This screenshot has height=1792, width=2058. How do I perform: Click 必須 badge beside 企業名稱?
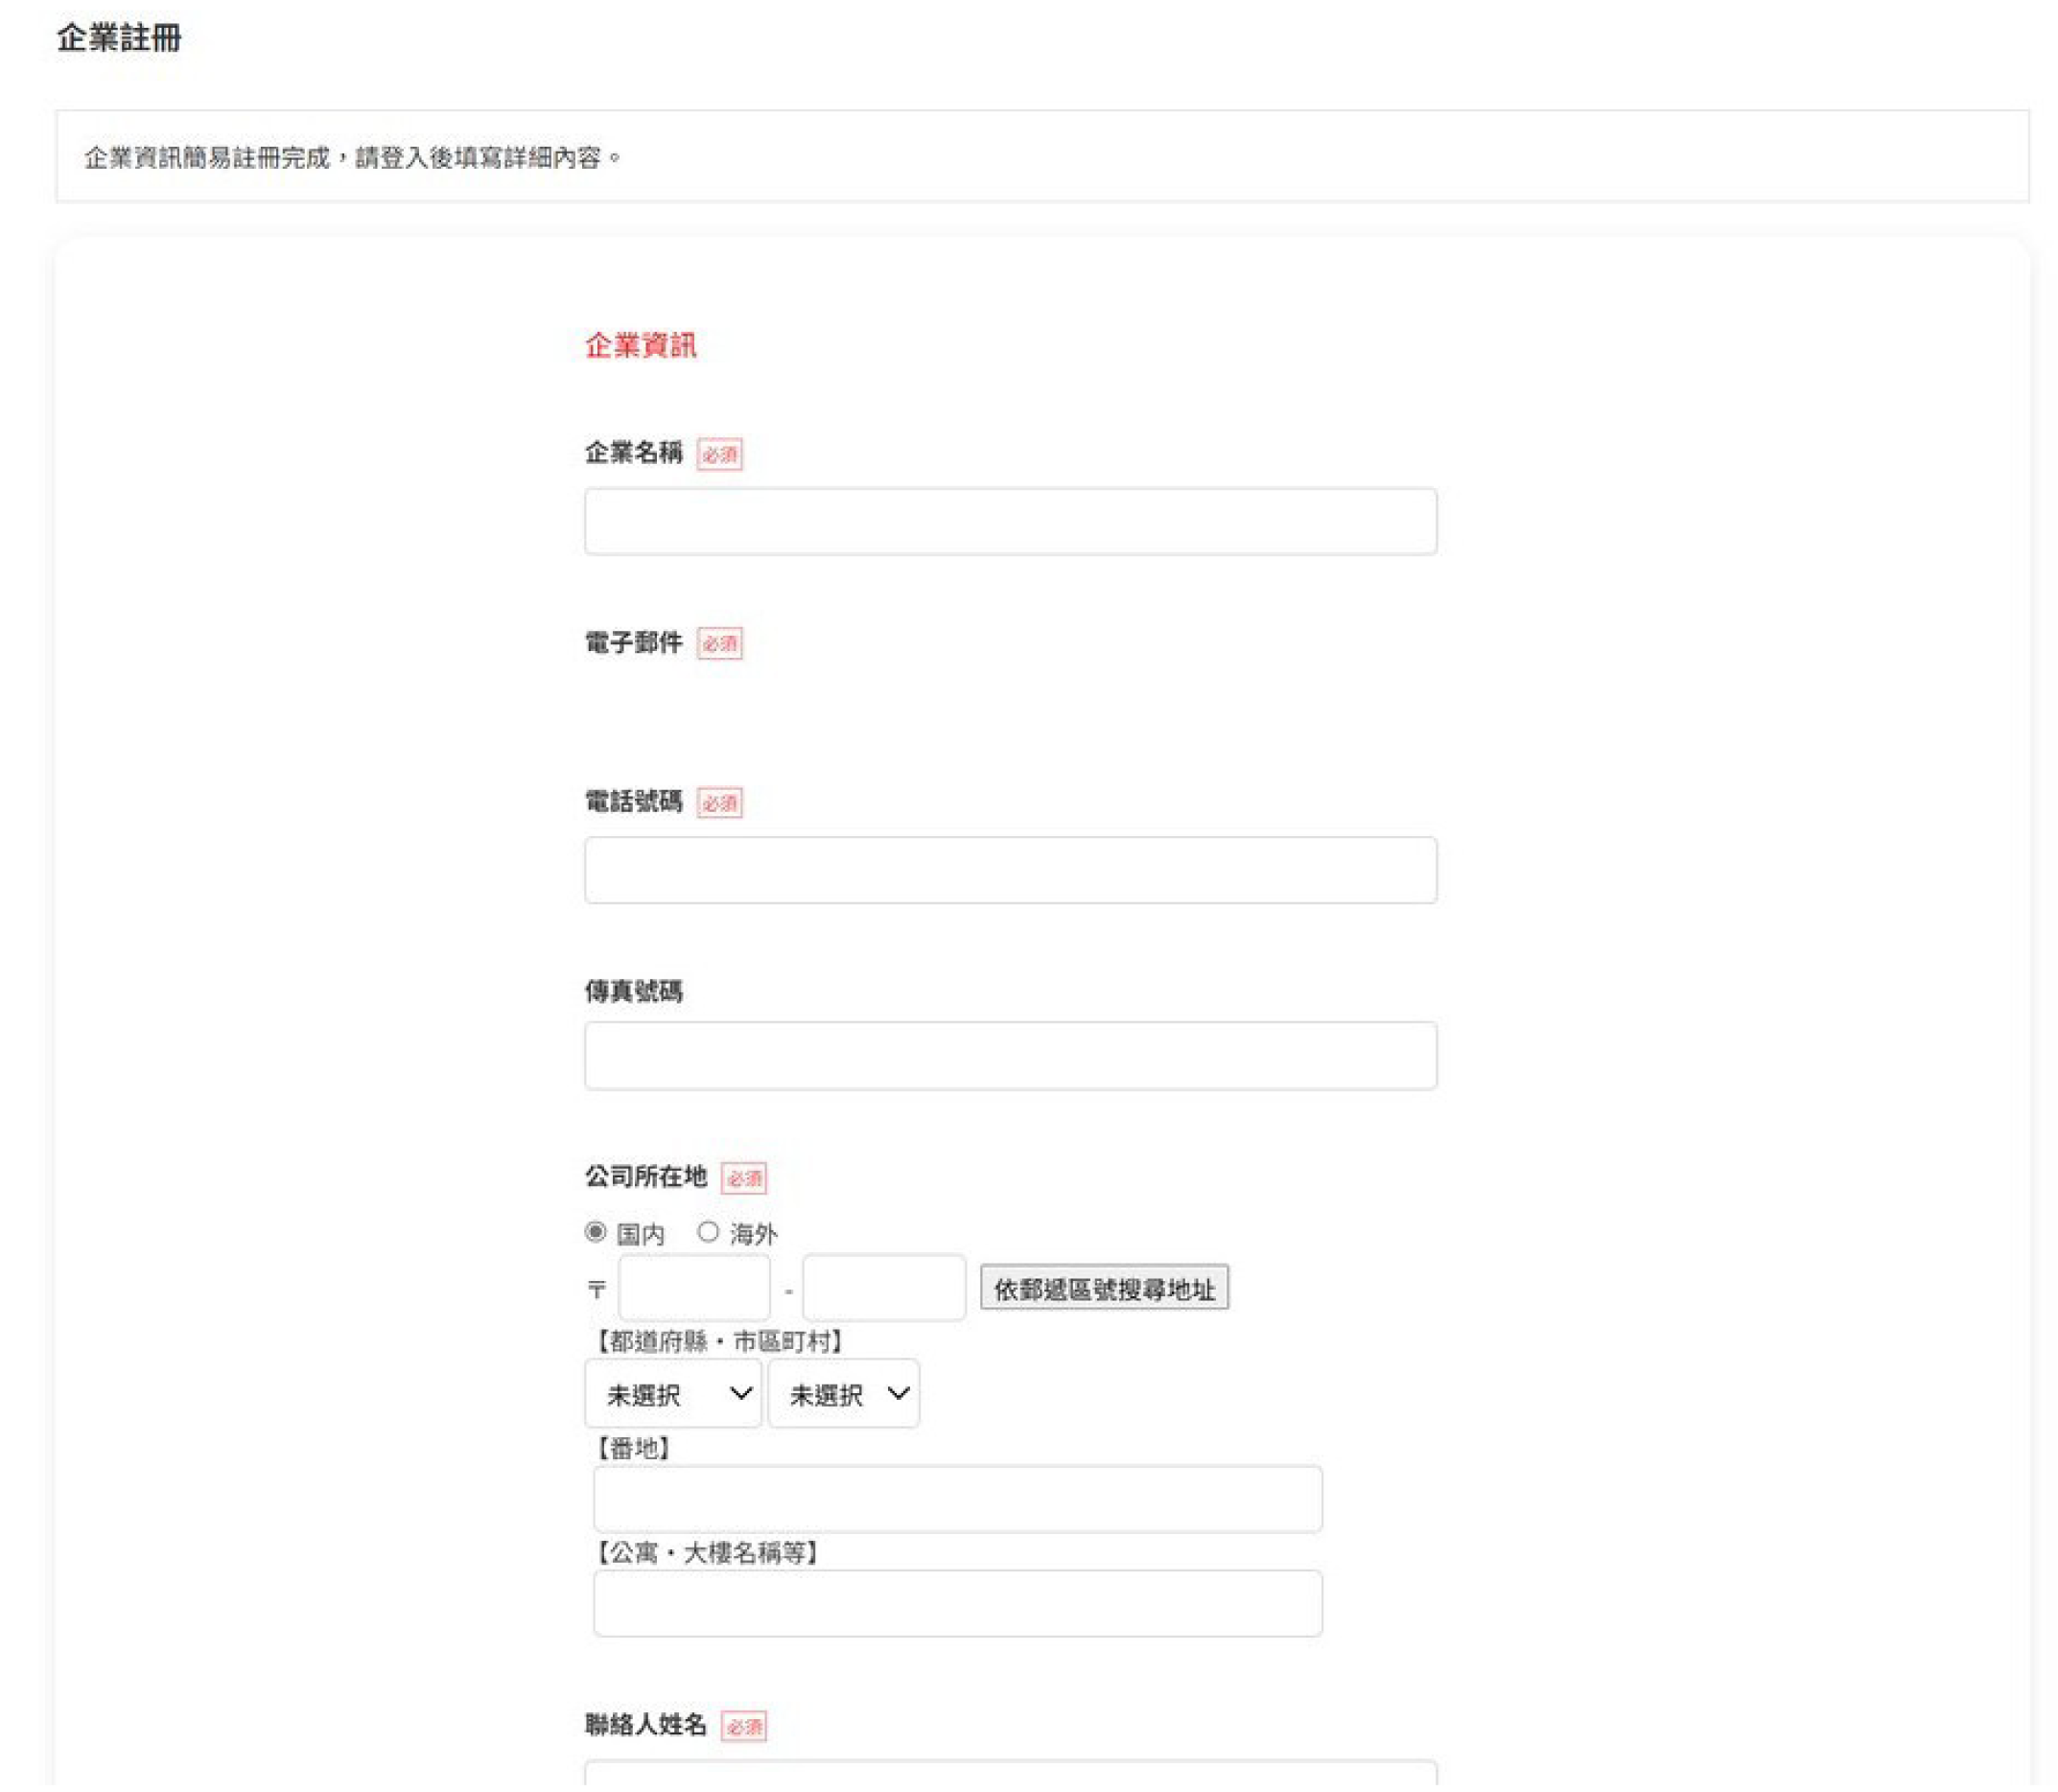pos(719,454)
